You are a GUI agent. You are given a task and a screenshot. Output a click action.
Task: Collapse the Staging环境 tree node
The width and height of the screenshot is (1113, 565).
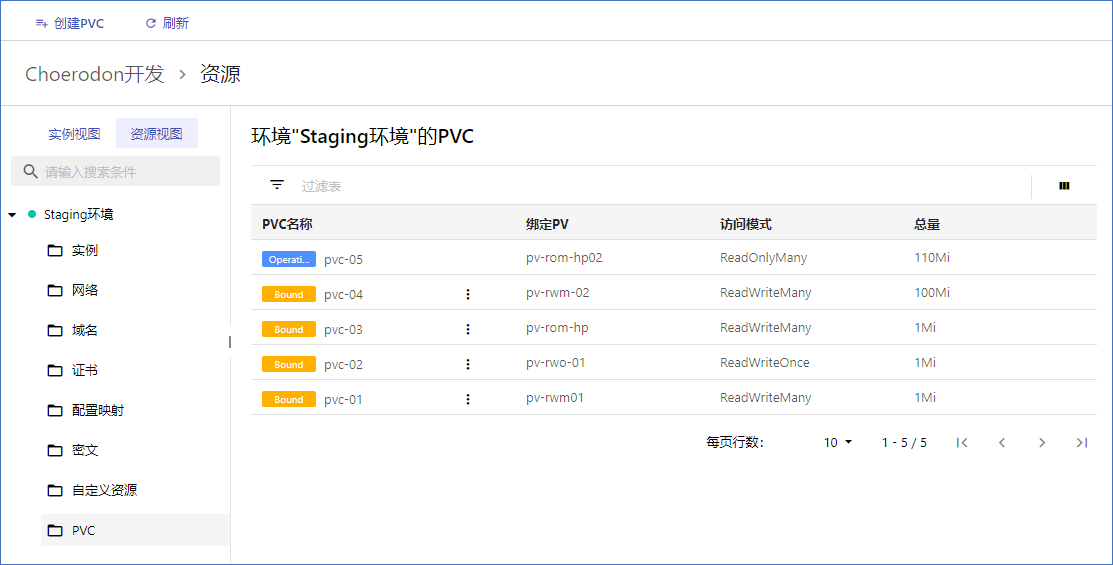12,214
